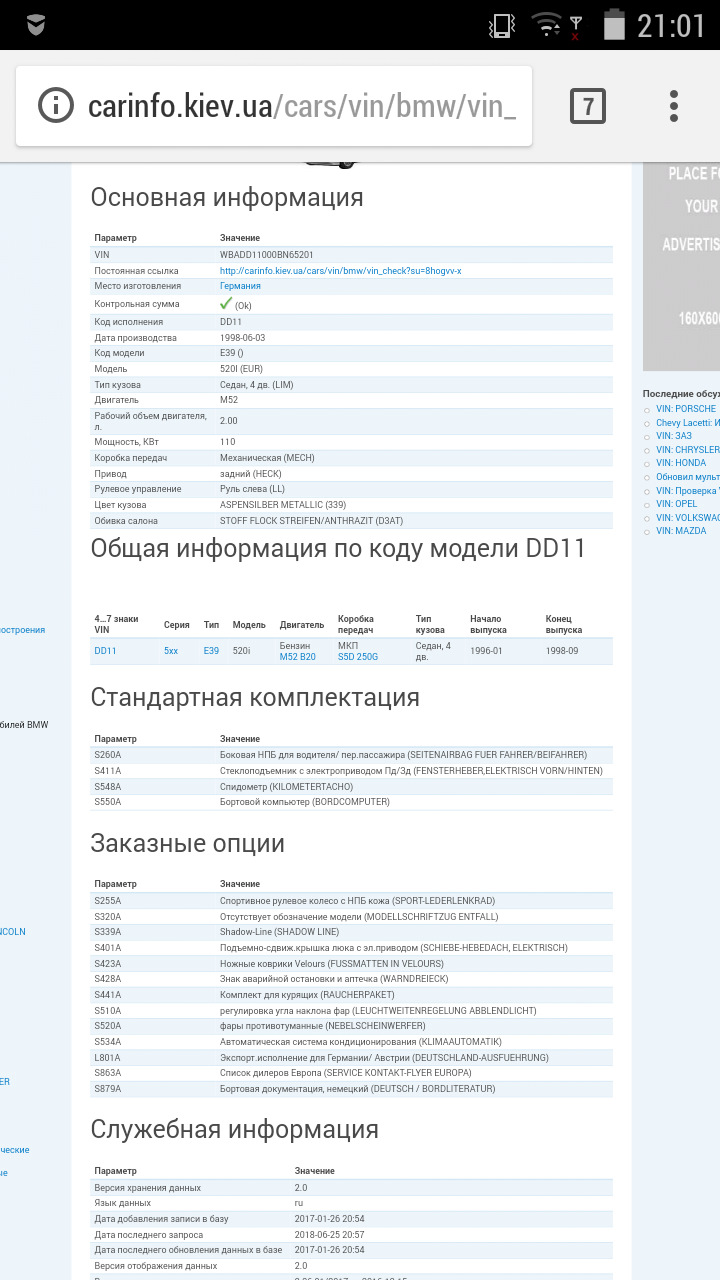This screenshot has width=720, height=1280.
Task: Select the S510A headlight leveling row
Action: [351, 1011]
